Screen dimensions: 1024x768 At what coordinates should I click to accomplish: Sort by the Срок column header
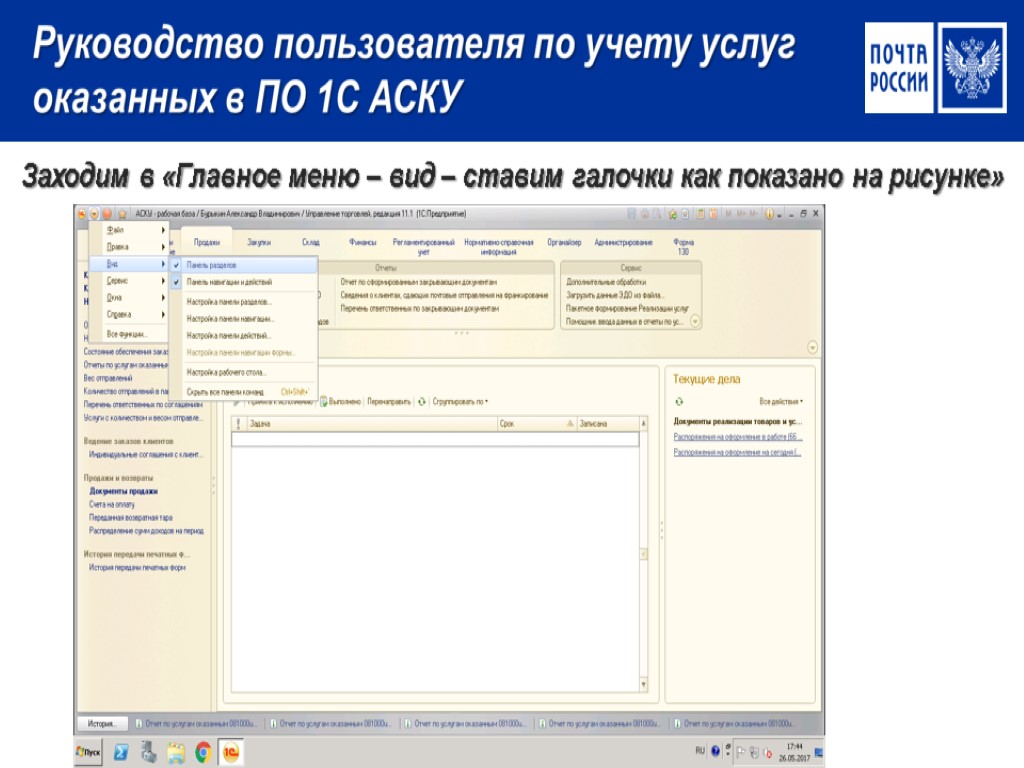tap(537, 424)
